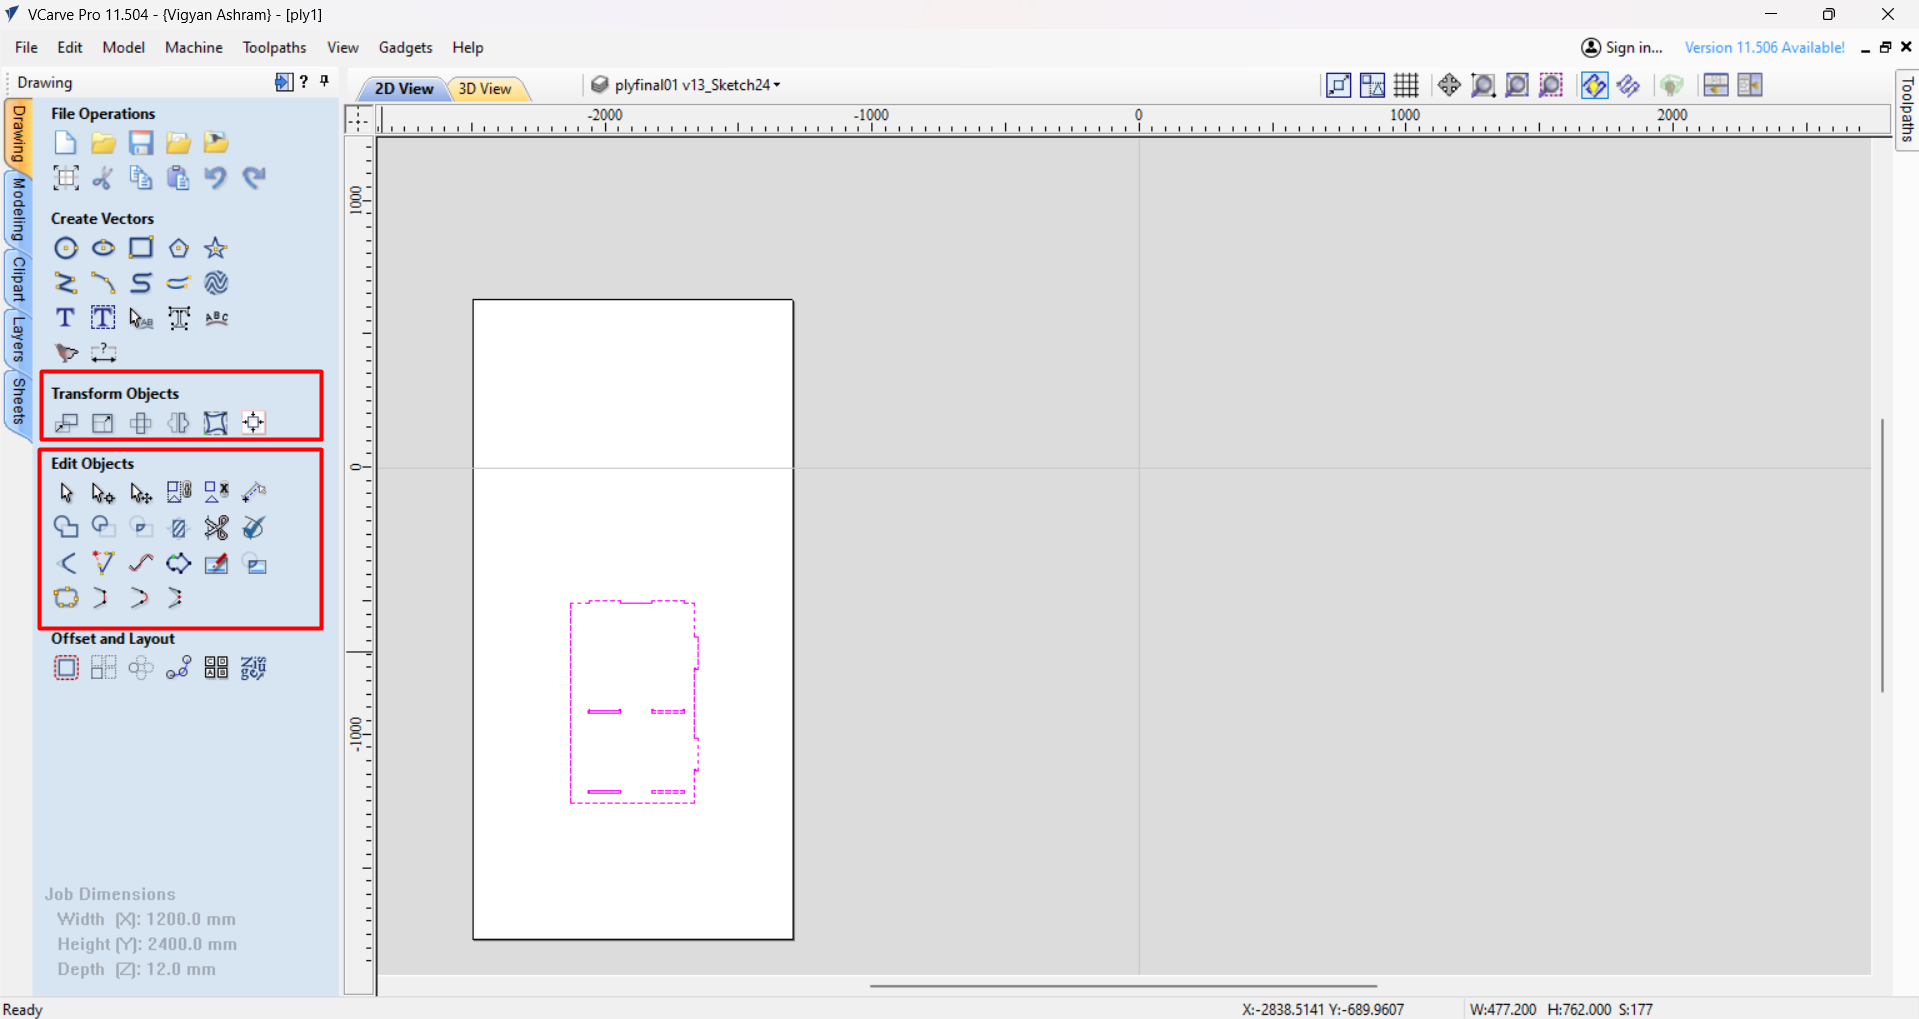Expand the plyfinal01 v13_Sketch24 sheet dropdown
This screenshot has width=1919, height=1019.
[685, 85]
